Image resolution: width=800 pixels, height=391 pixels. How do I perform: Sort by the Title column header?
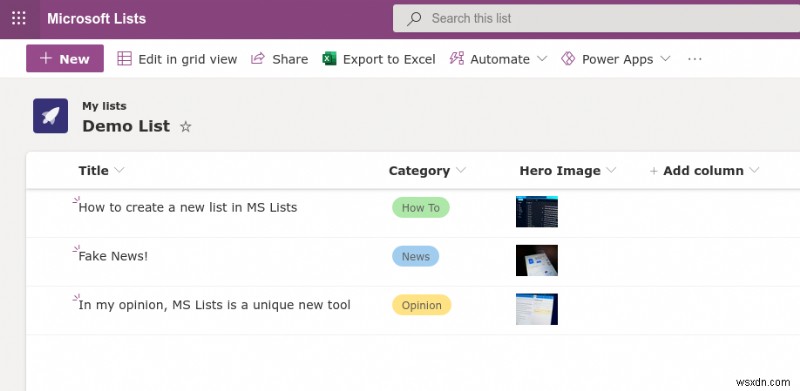coord(93,170)
